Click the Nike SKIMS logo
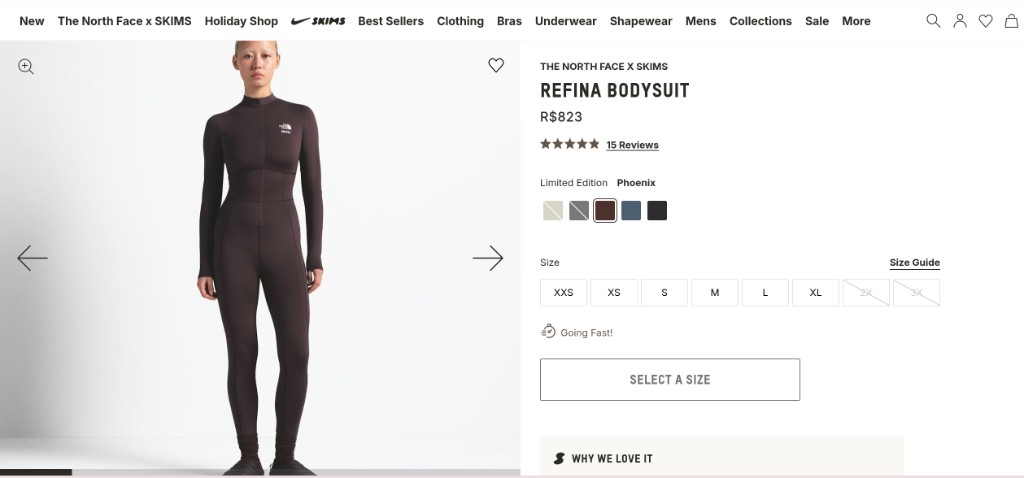1024x478 pixels. [318, 21]
